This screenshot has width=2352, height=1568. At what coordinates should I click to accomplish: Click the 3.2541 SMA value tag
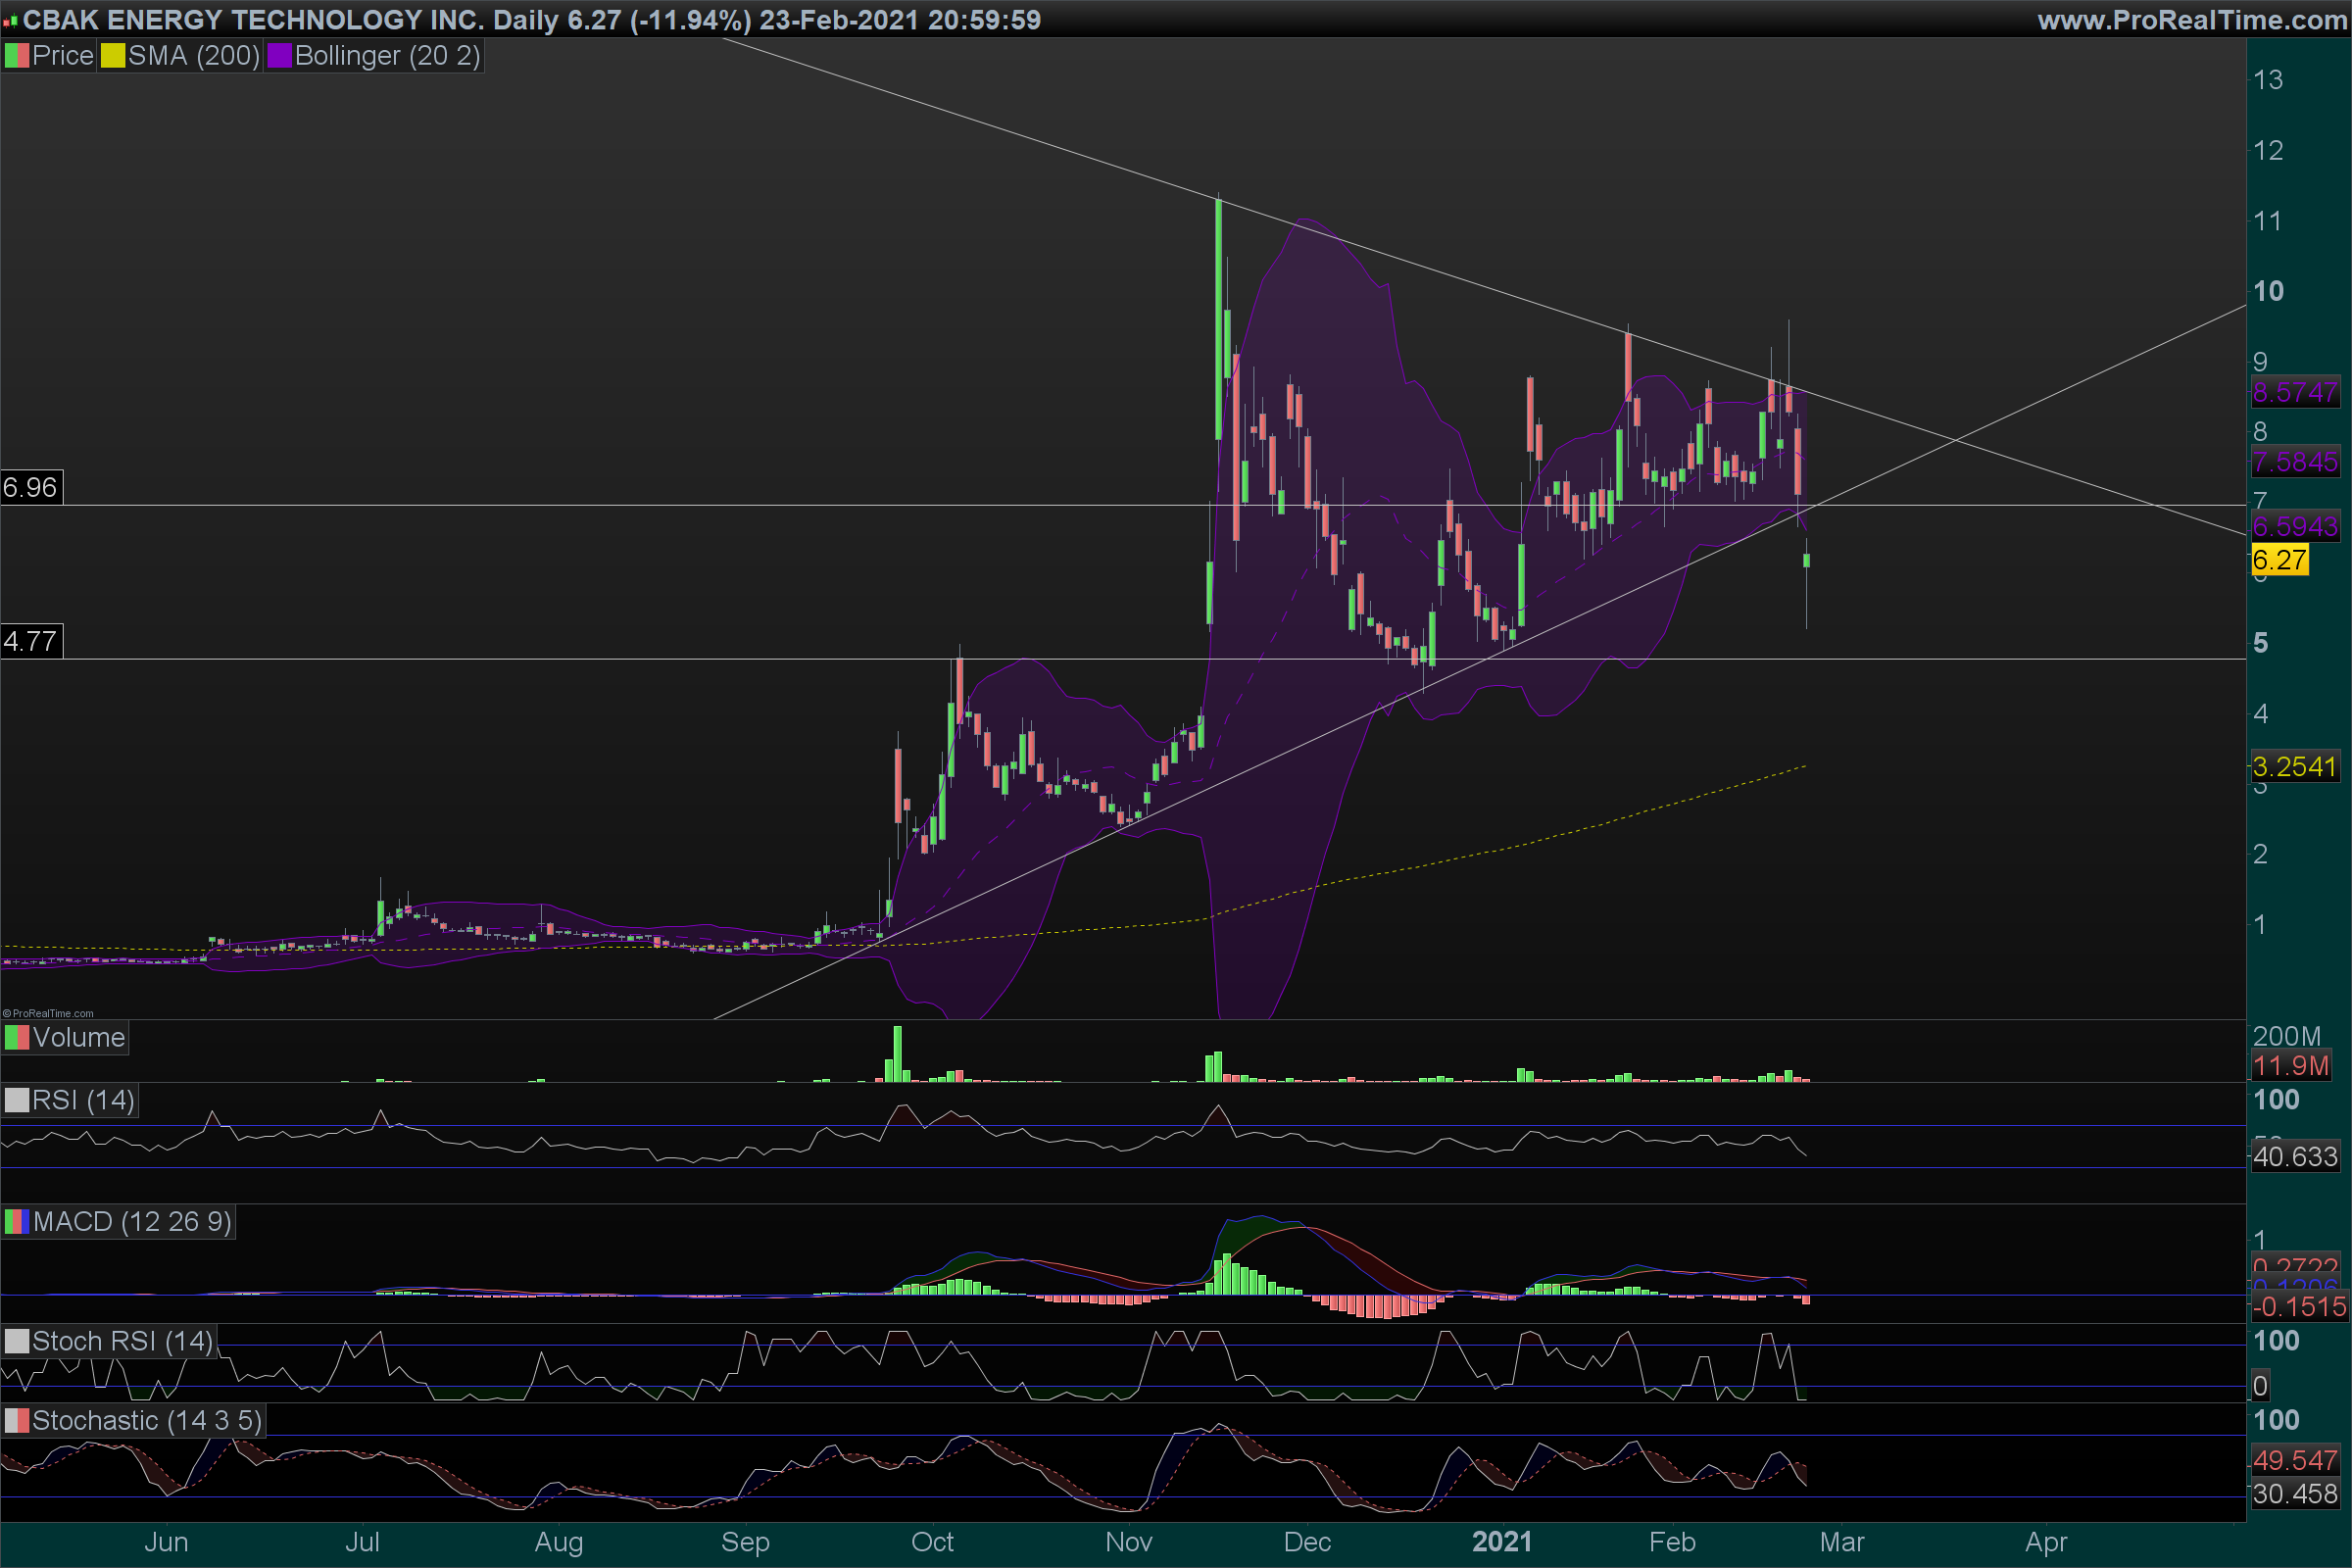pyautogui.click(x=2294, y=767)
